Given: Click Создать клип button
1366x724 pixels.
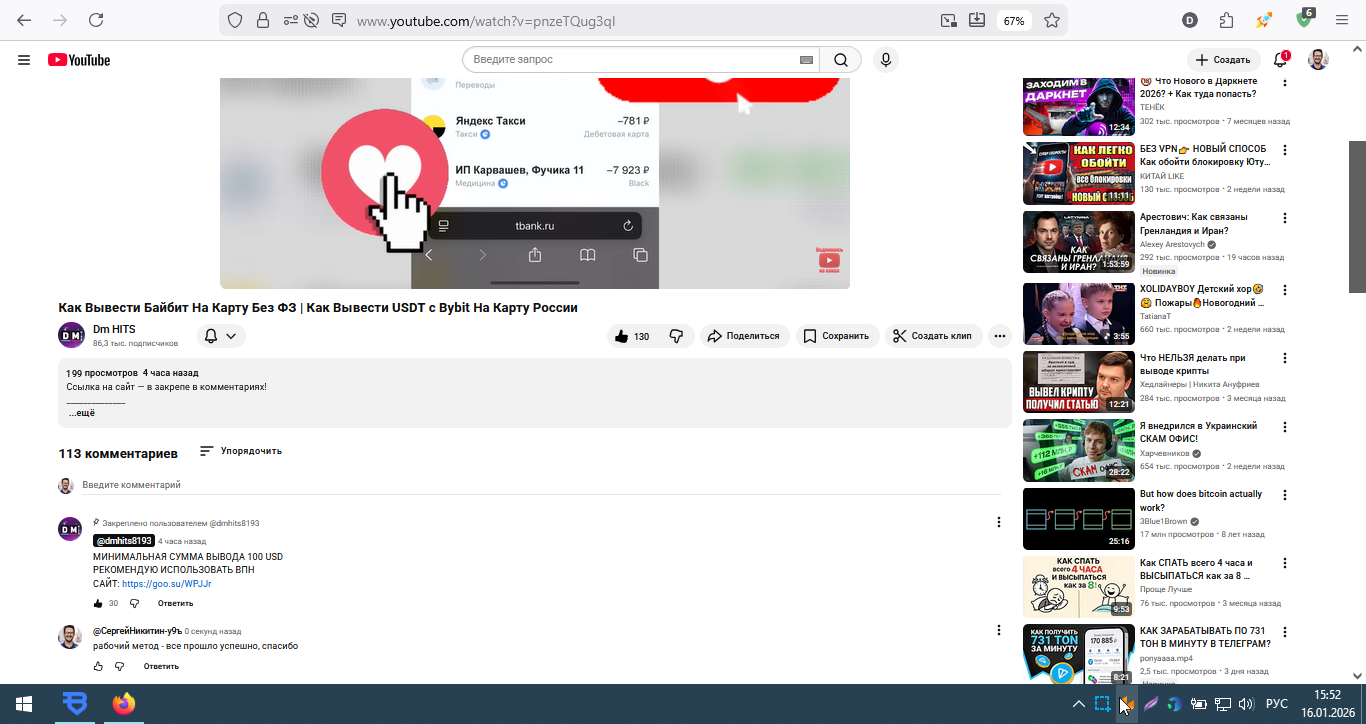Looking at the screenshot, I should [933, 336].
